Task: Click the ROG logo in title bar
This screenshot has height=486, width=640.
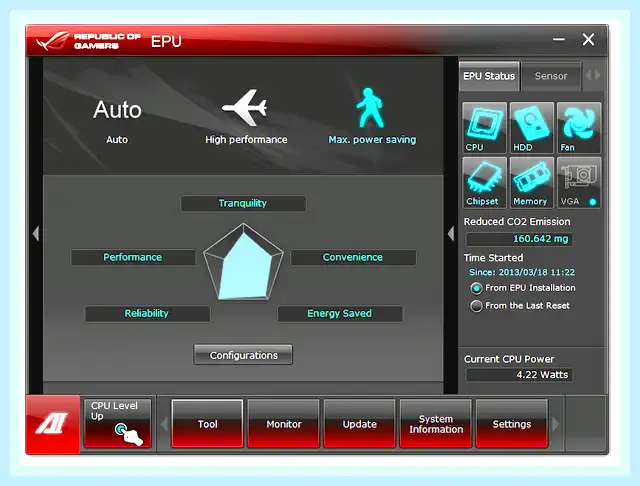Action: click(x=52, y=41)
